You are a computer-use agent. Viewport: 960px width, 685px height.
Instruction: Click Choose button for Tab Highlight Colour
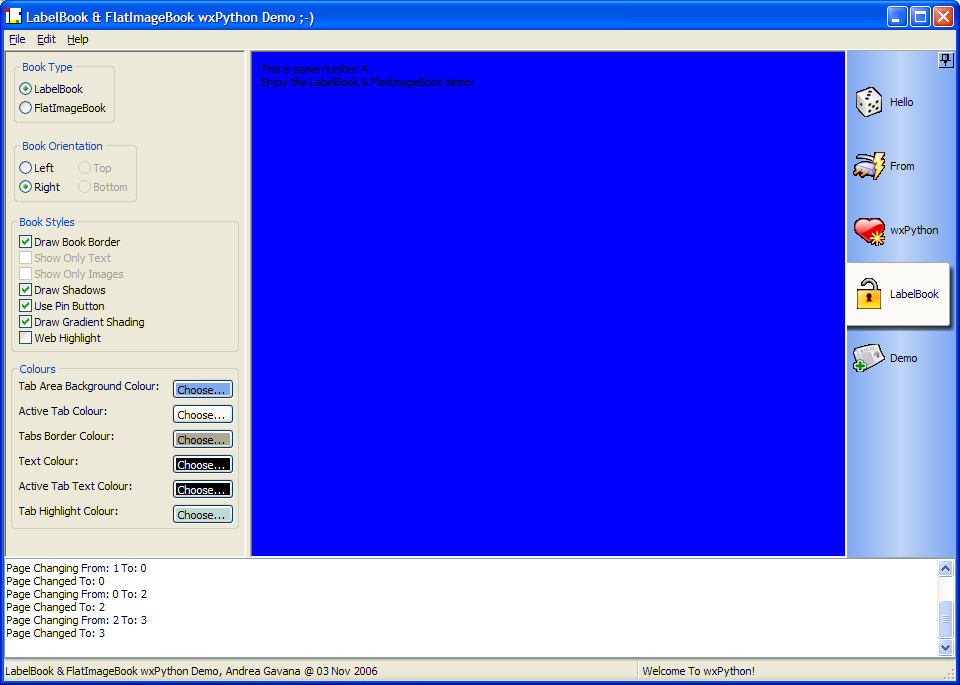coord(202,515)
